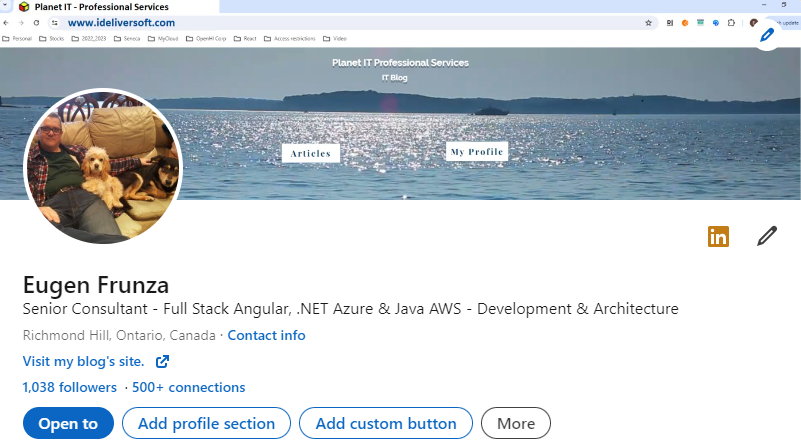The width and height of the screenshot is (801, 444).
Task: Click the first gray extension icon after star
Action: 670,23
